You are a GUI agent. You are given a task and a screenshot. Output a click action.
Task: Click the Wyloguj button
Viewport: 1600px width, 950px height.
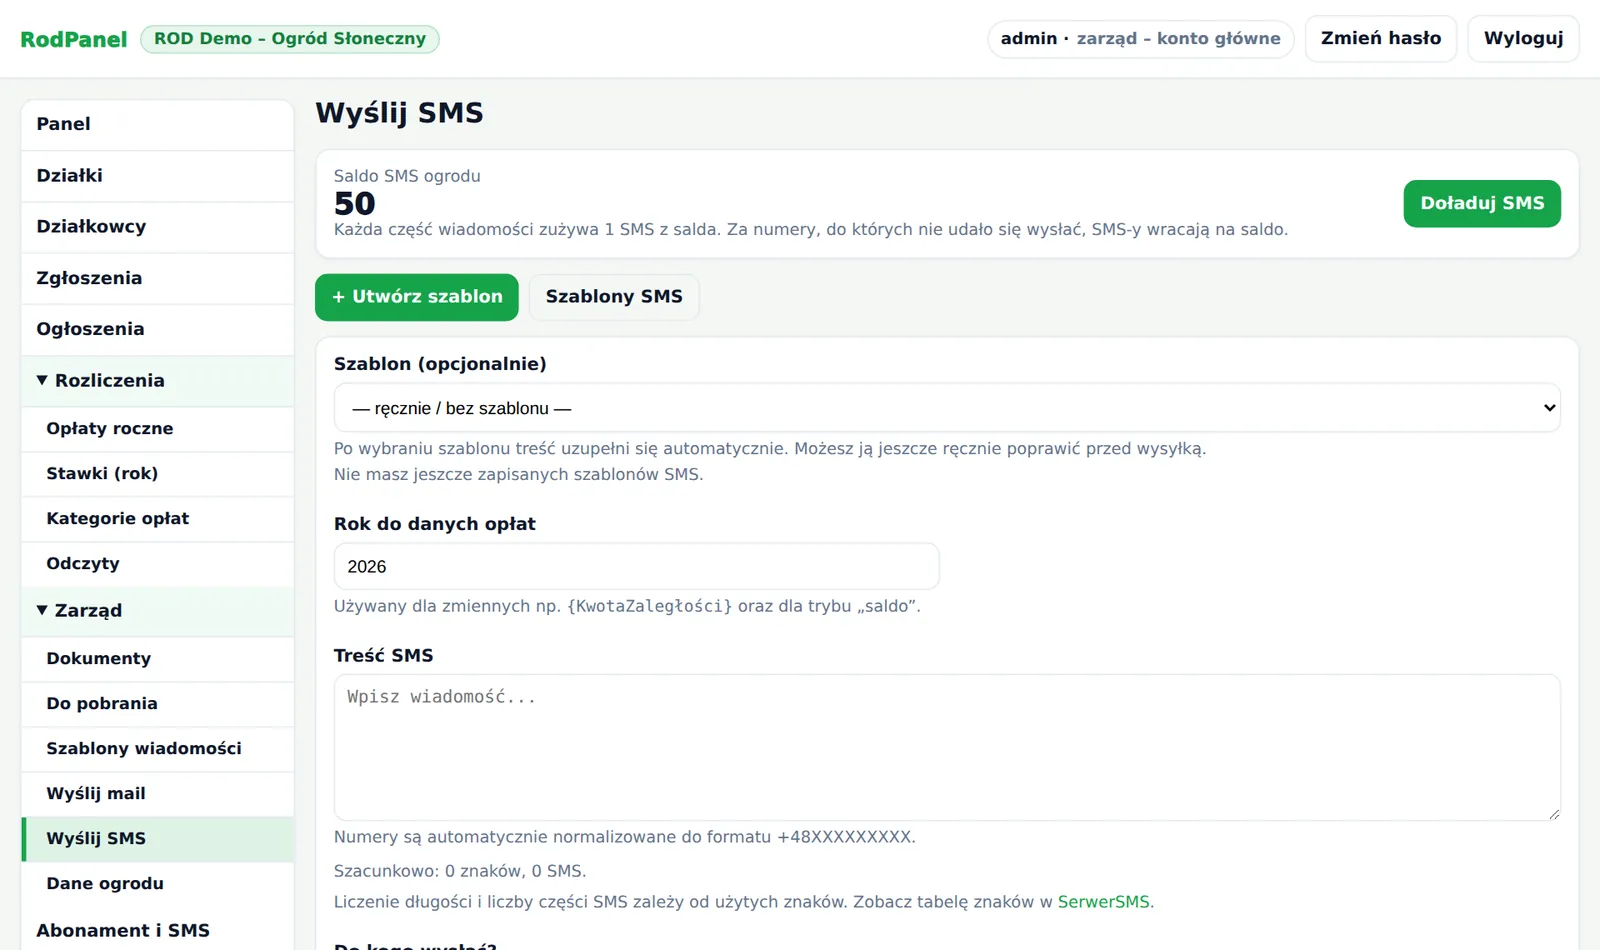pos(1523,39)
